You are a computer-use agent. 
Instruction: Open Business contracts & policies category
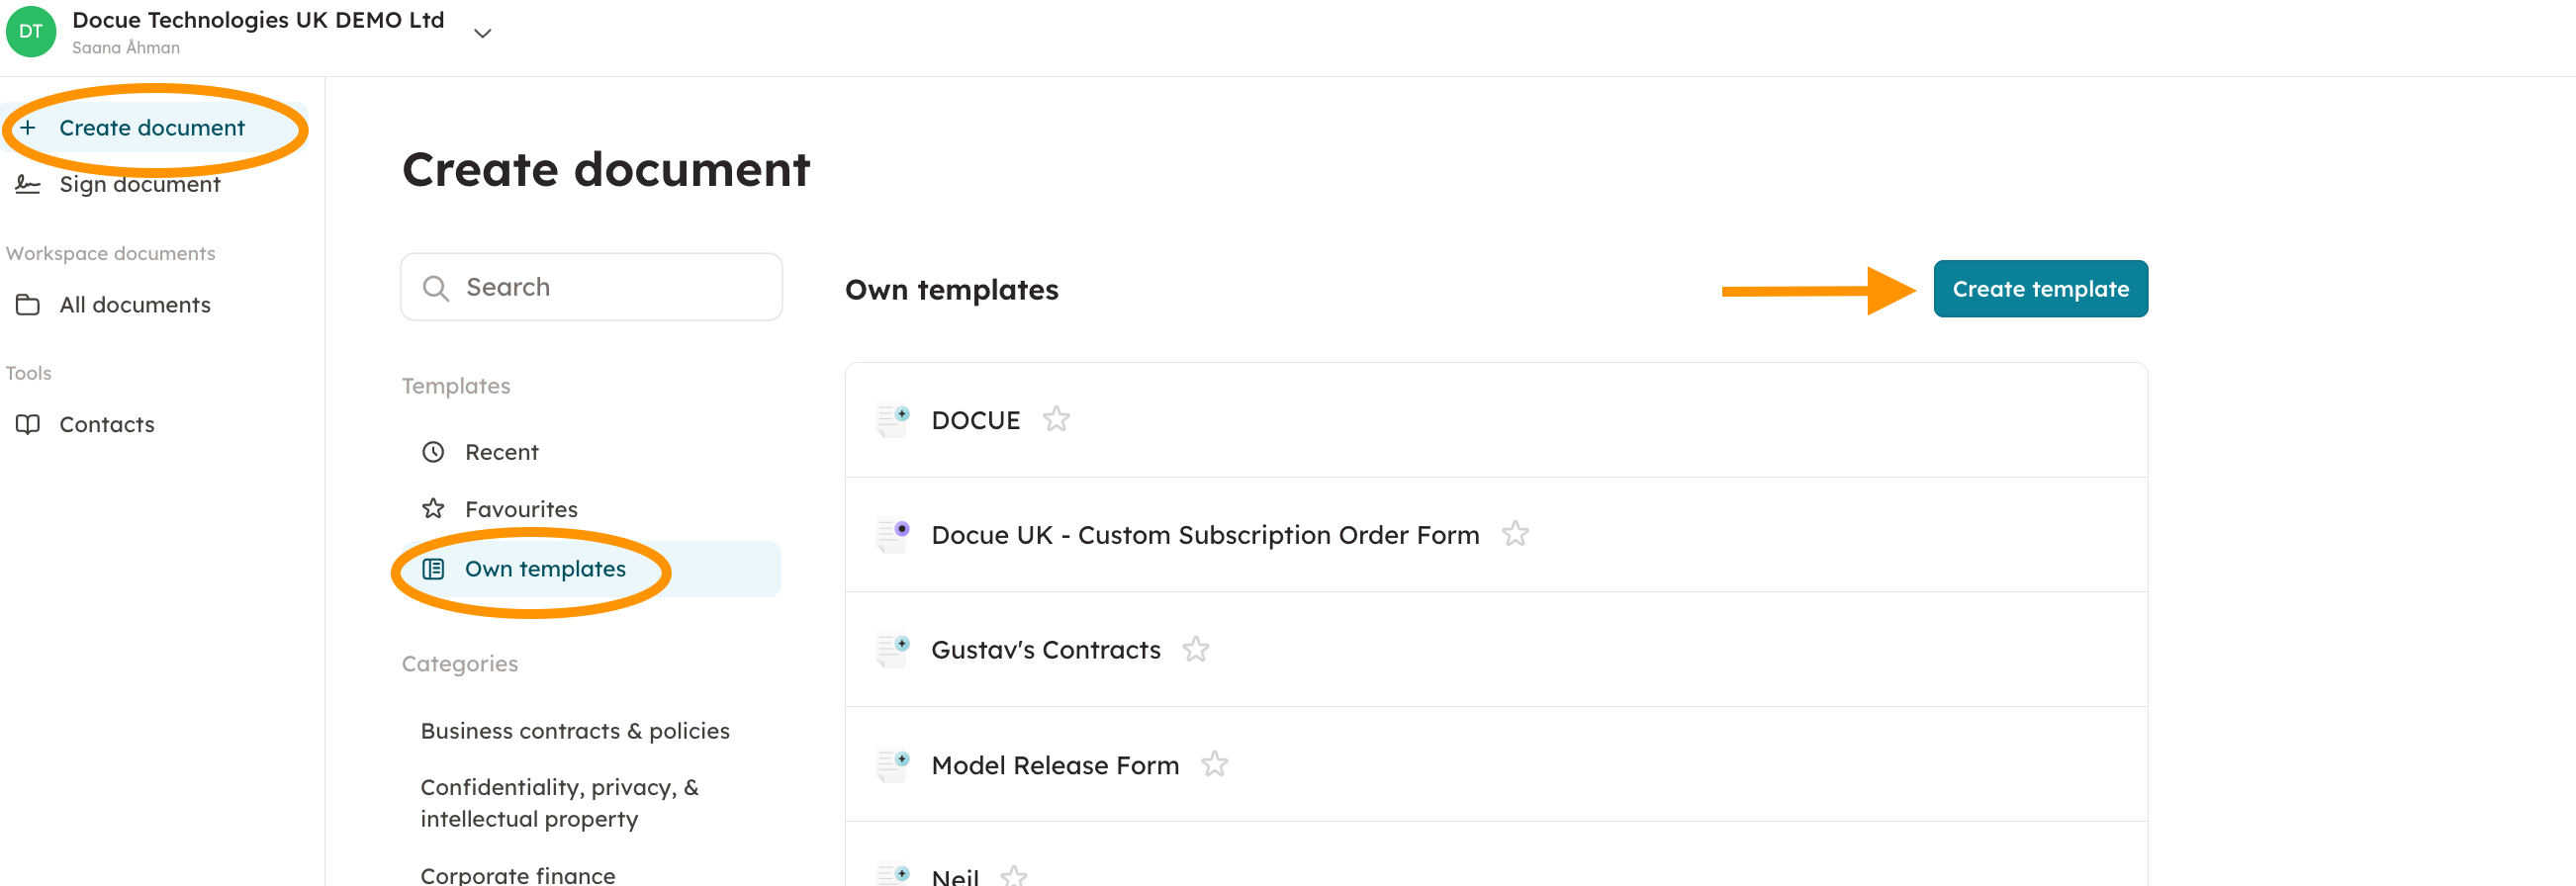pos(574,731)
